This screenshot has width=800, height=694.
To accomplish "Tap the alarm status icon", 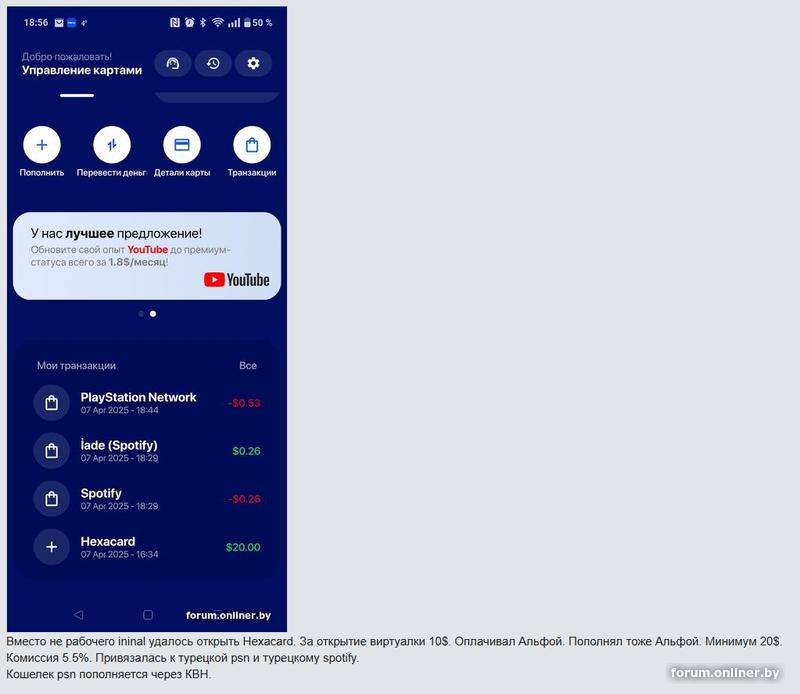I will [x=190, y=22].
